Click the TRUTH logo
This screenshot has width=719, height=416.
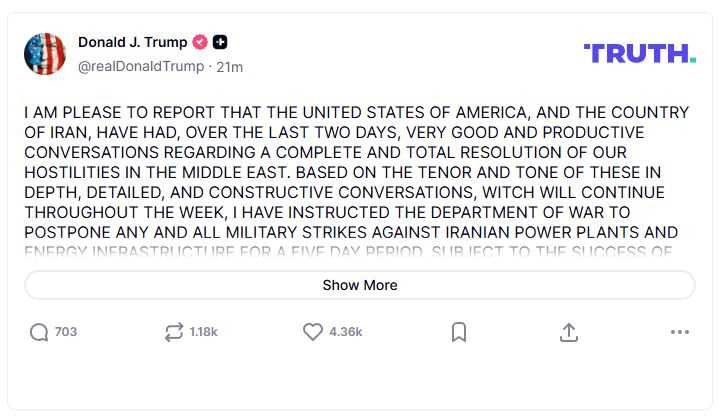pos(639,54)
